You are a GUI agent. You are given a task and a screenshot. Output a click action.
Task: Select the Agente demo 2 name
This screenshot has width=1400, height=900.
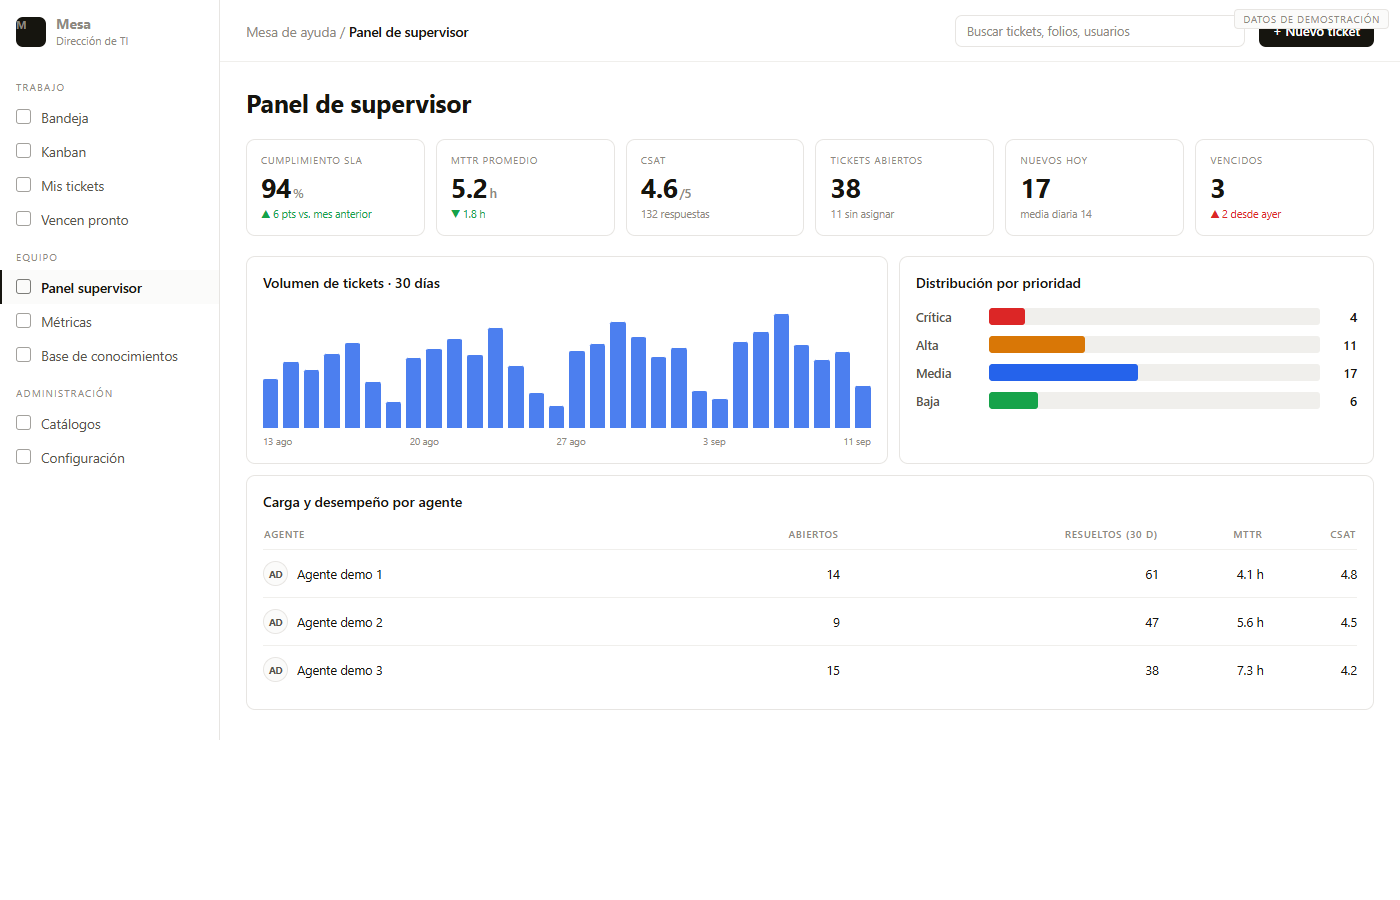point(340,622)
